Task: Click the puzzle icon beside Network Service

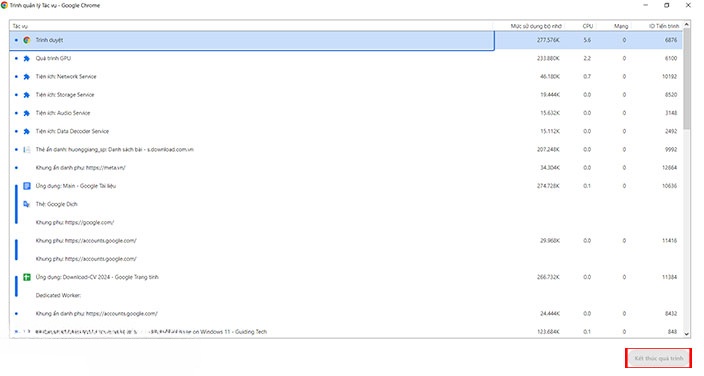Action: (26, 77)
